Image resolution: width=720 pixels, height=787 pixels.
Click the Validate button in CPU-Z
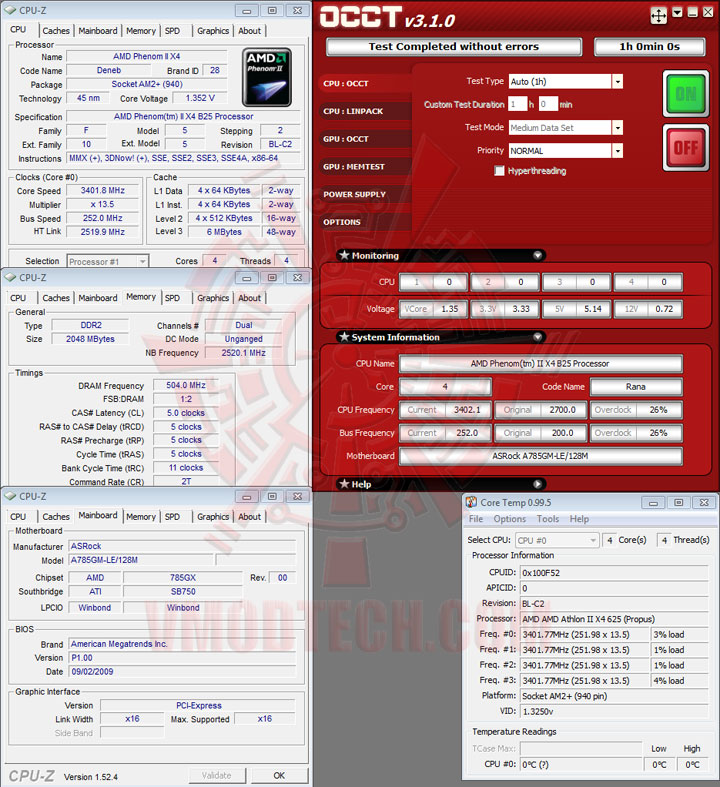tap(217, 775)
